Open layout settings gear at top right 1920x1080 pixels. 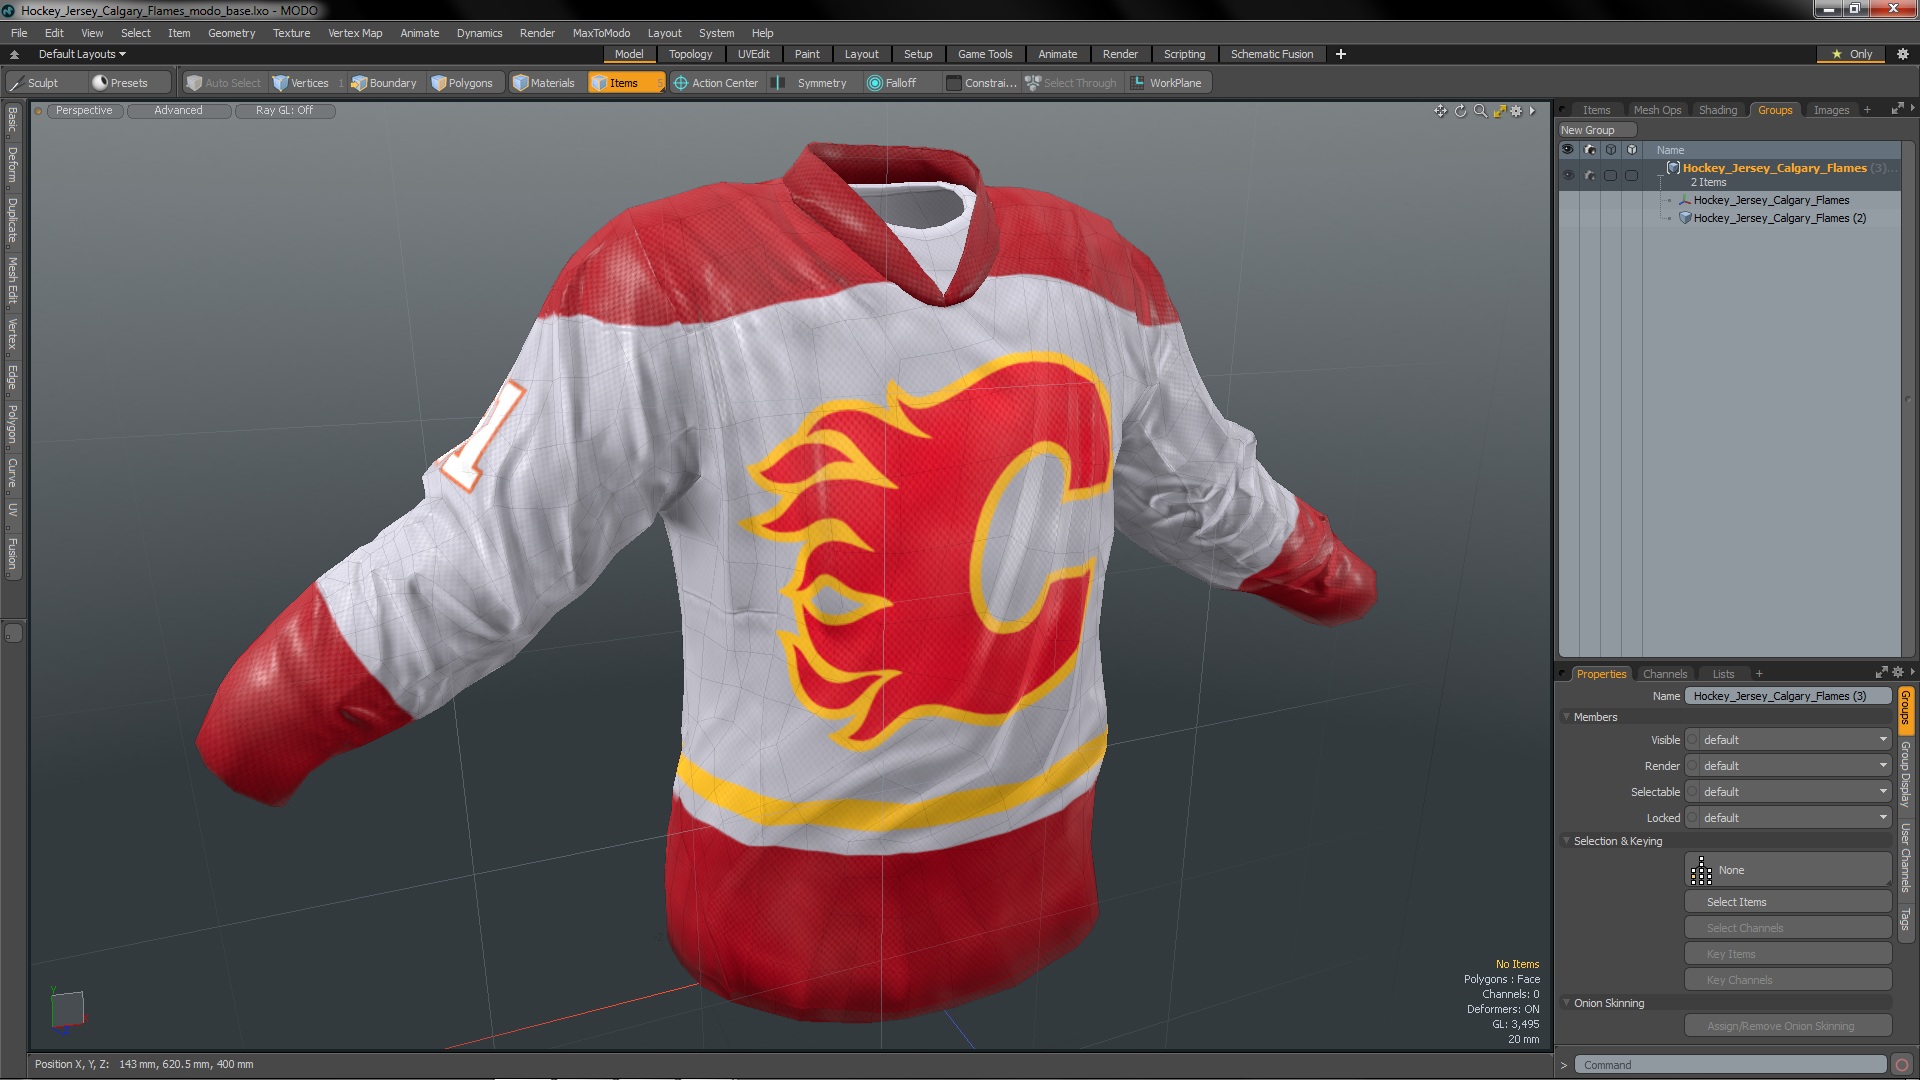click(1903, 54)
